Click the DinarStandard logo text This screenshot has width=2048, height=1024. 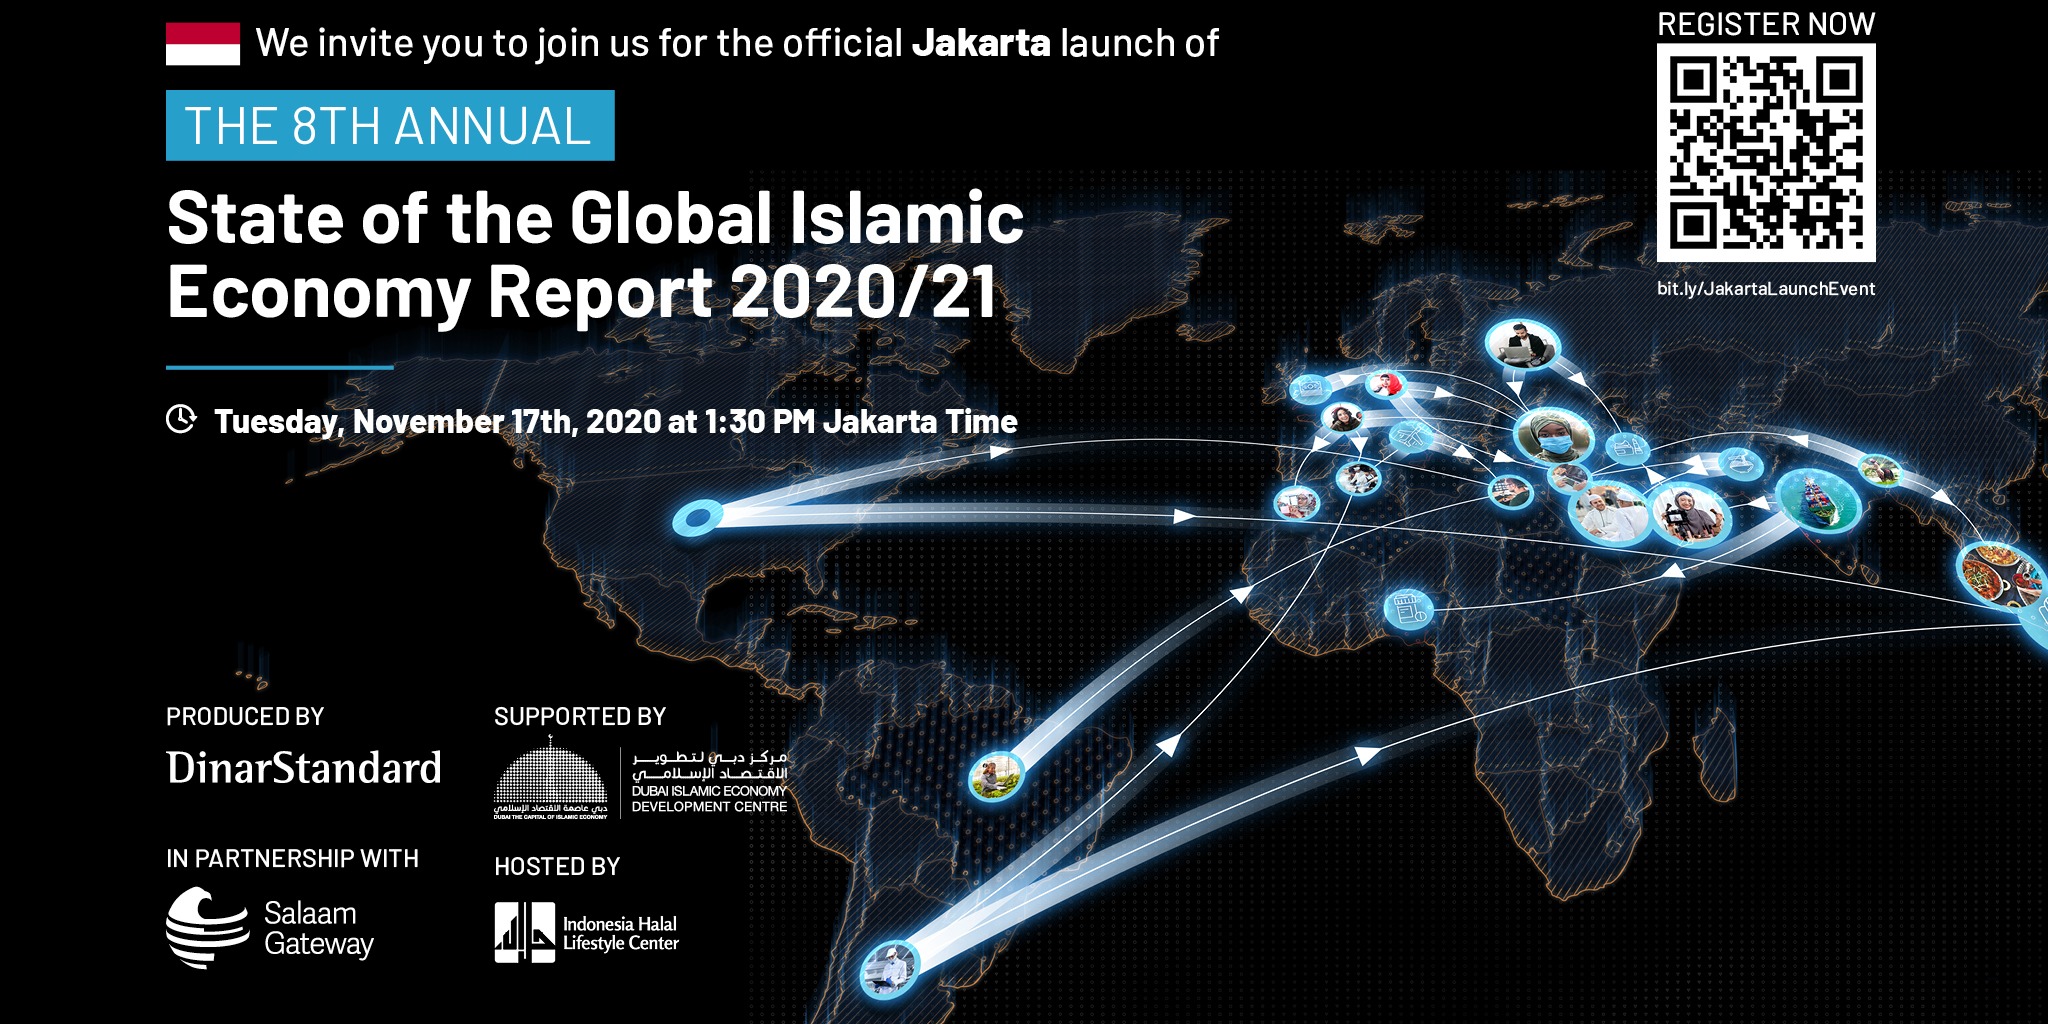(304, 768)
